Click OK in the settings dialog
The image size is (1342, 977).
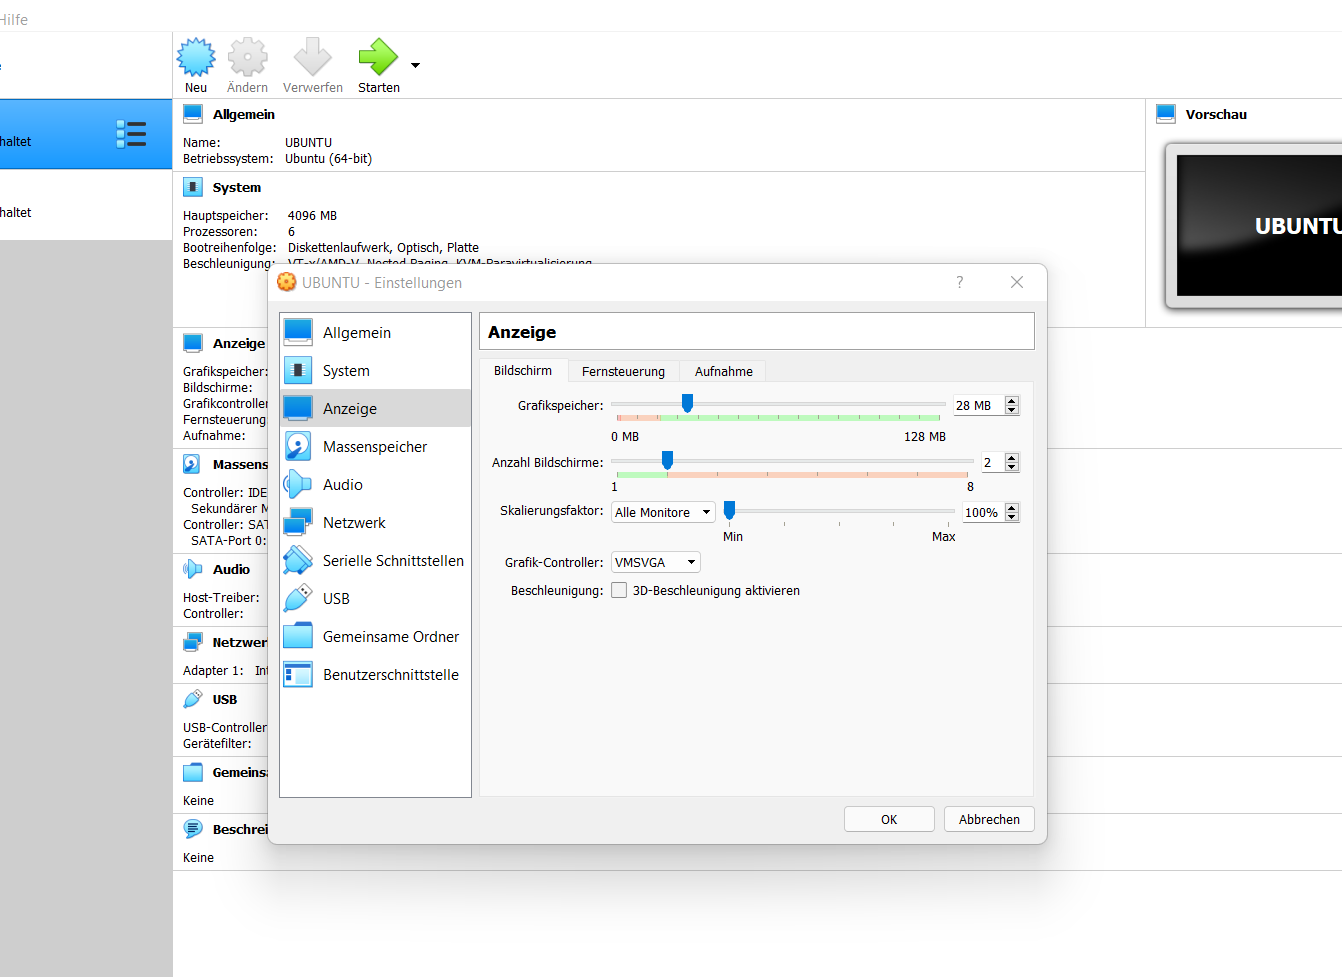click(889, 819)
